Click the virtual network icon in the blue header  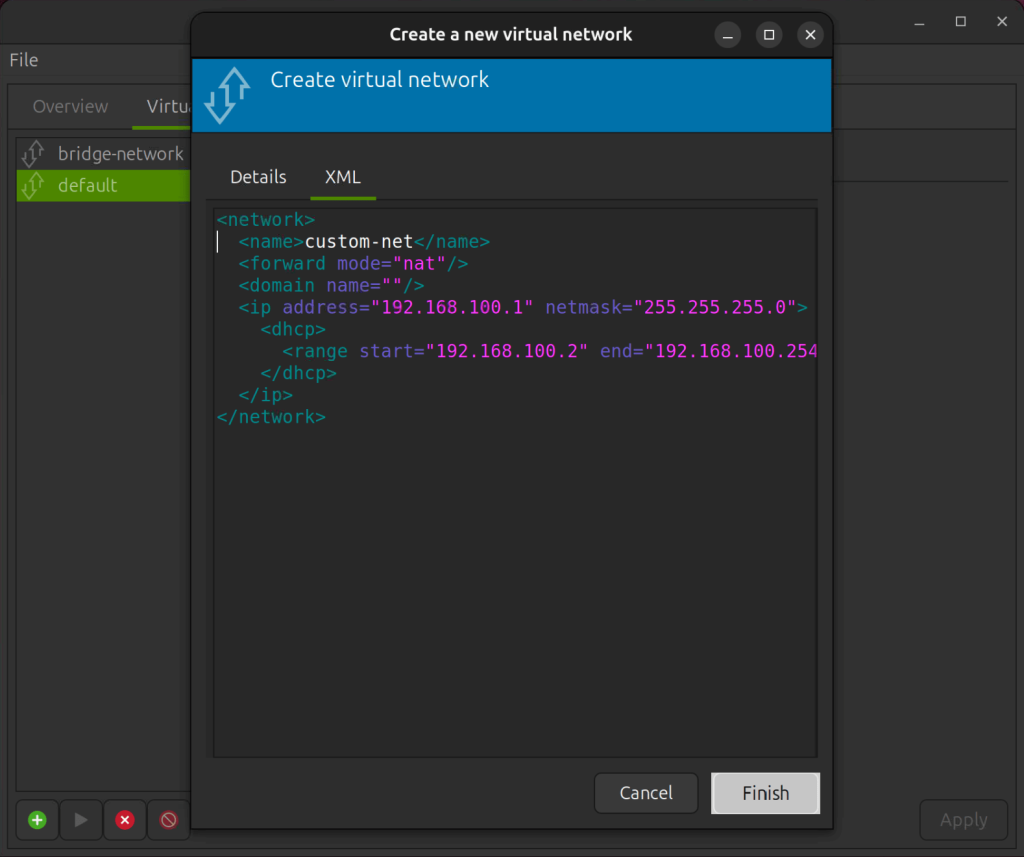tap(228, 95)
